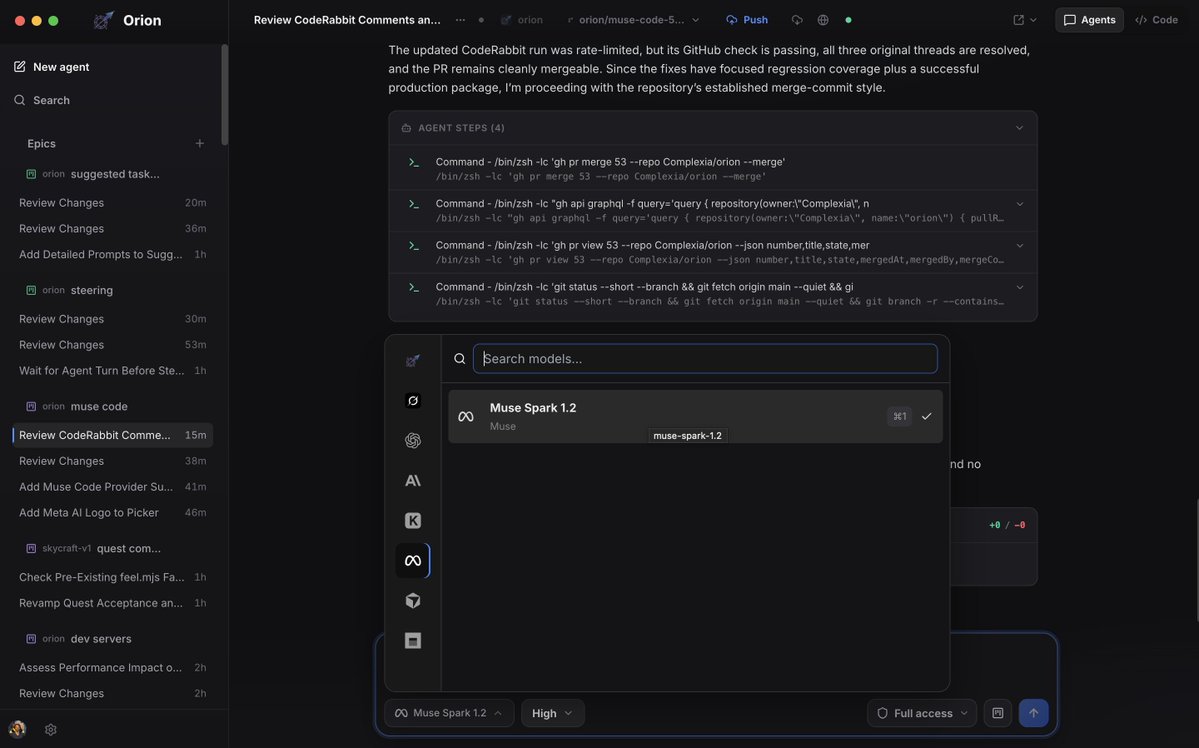Open the Full access permissions dropdown

921,713
